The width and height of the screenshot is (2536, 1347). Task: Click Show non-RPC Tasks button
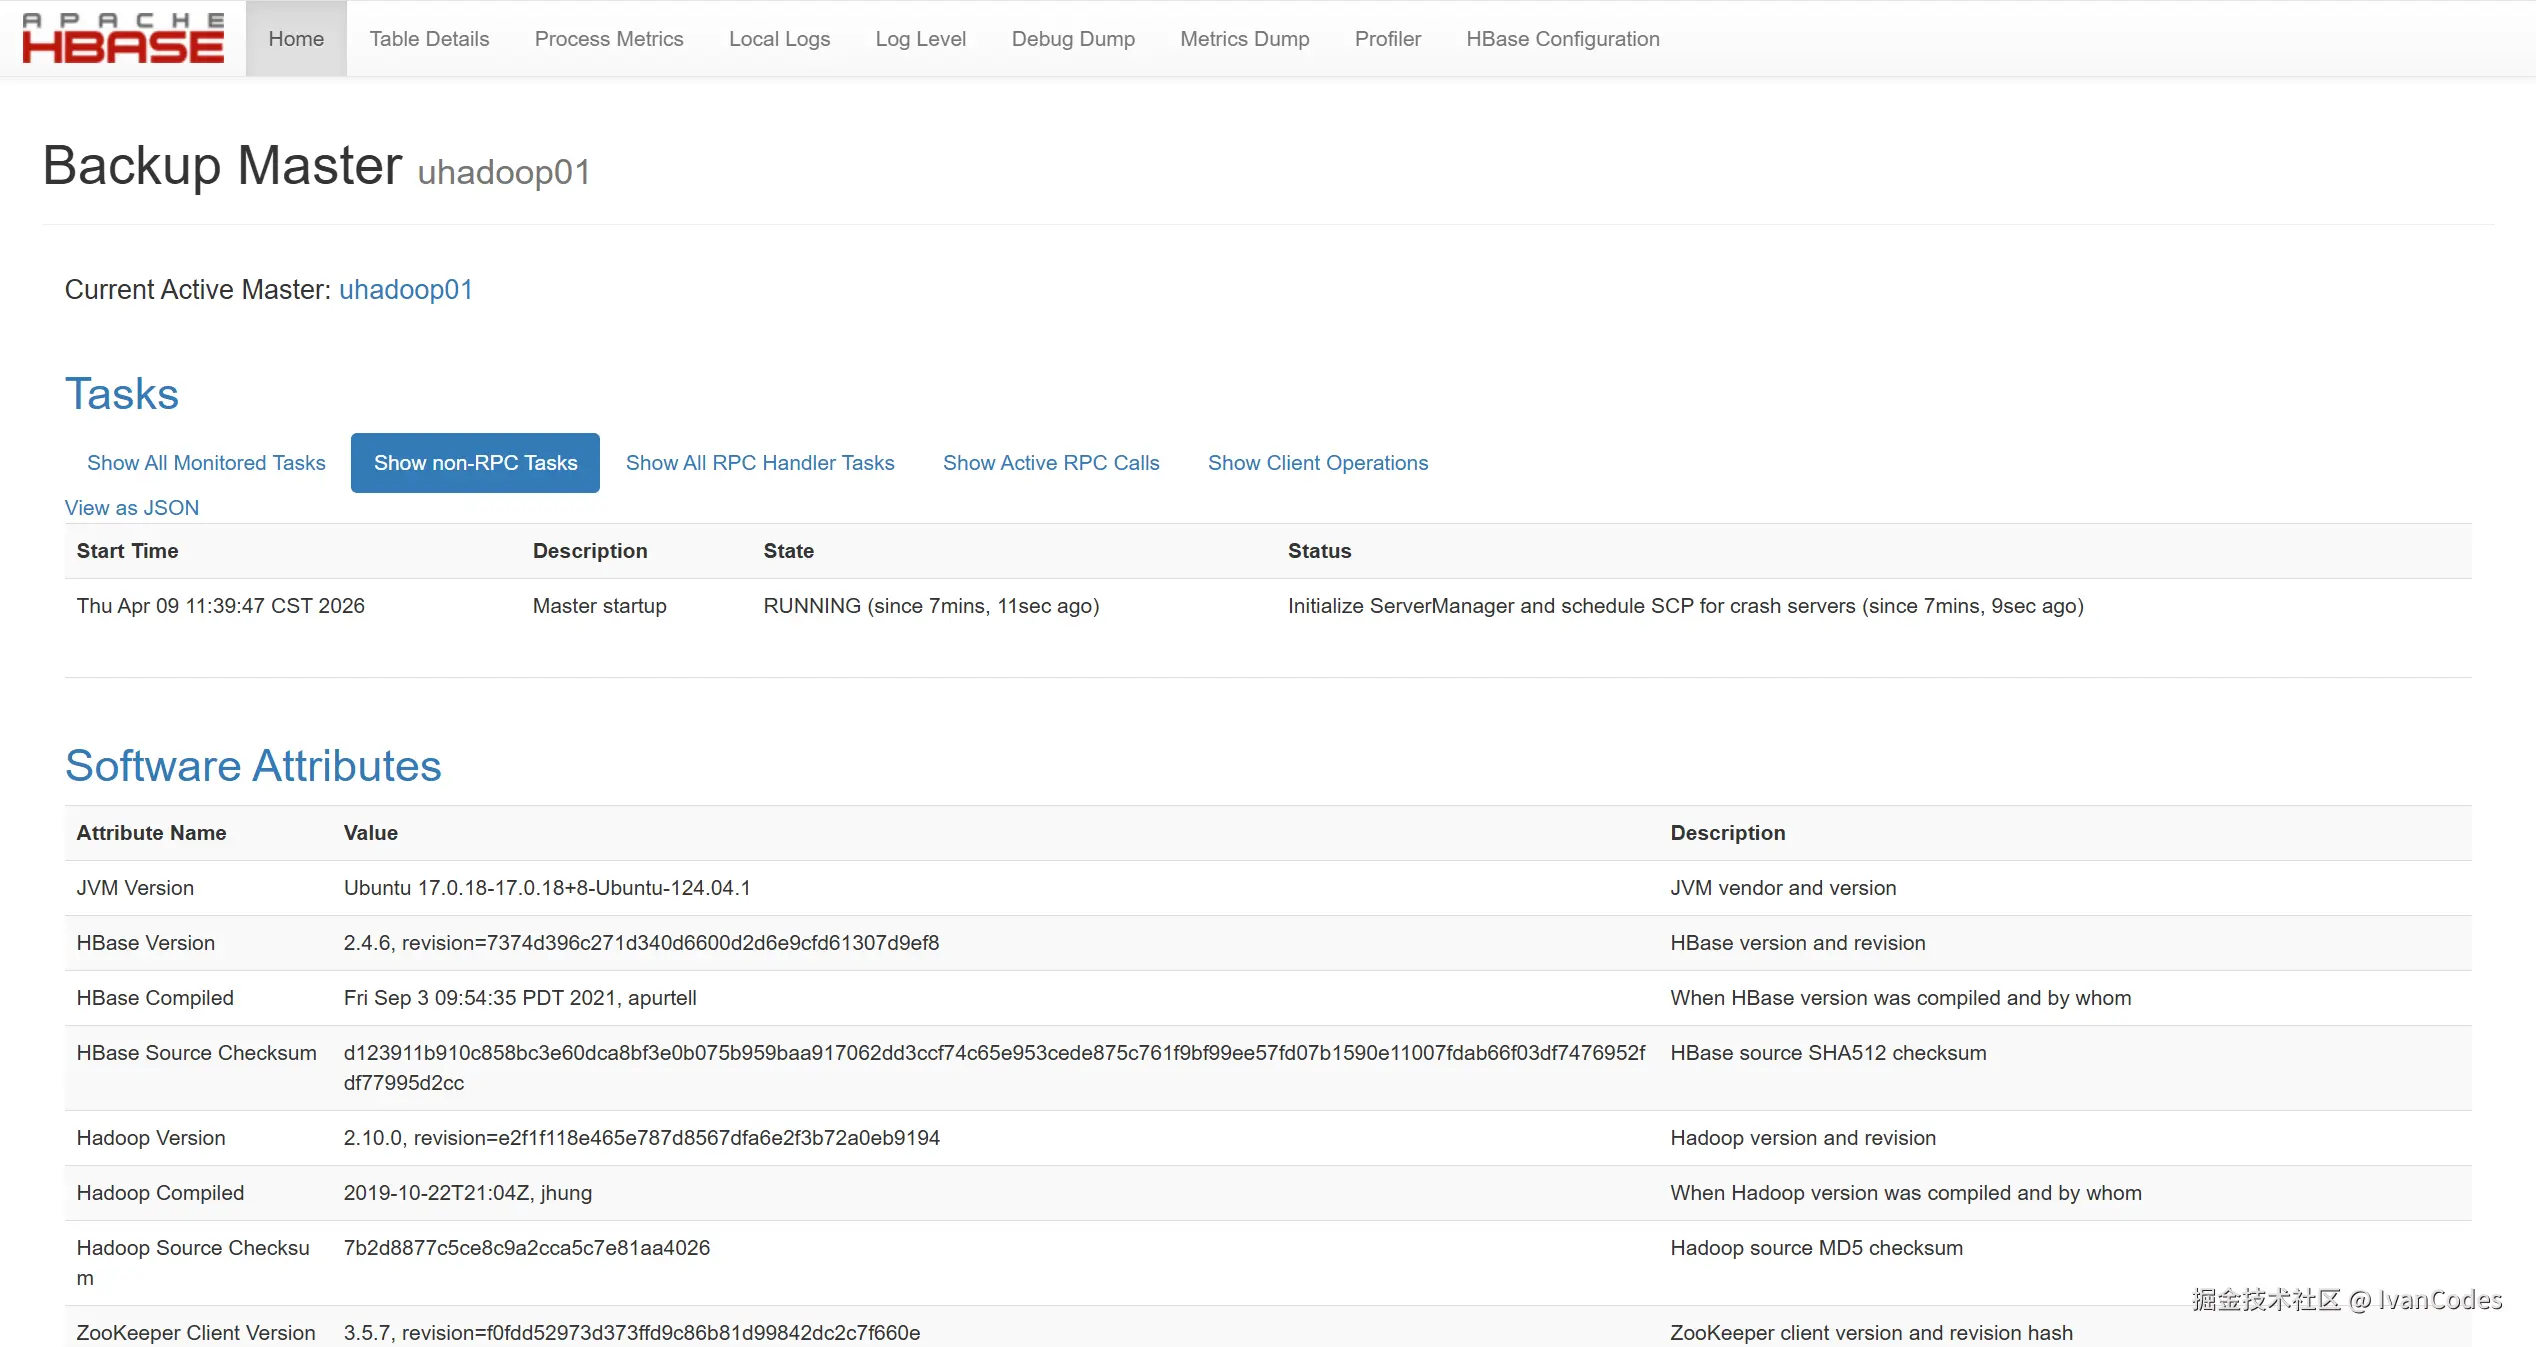coord(475,463)
